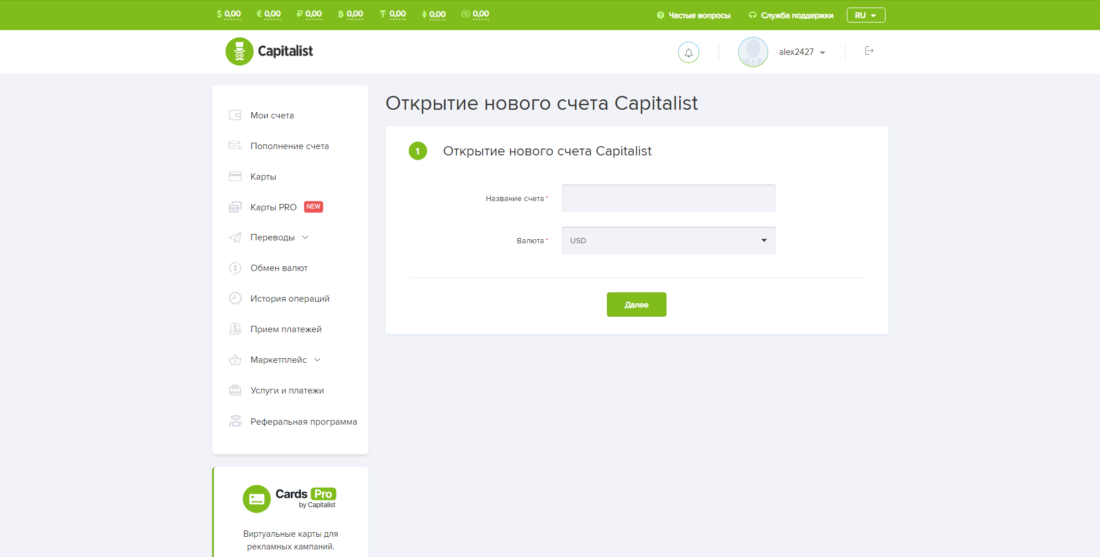Open Карты menu item
Image resolution: width=1100 pixels, height=557 pixels.
tap(263, 177)
